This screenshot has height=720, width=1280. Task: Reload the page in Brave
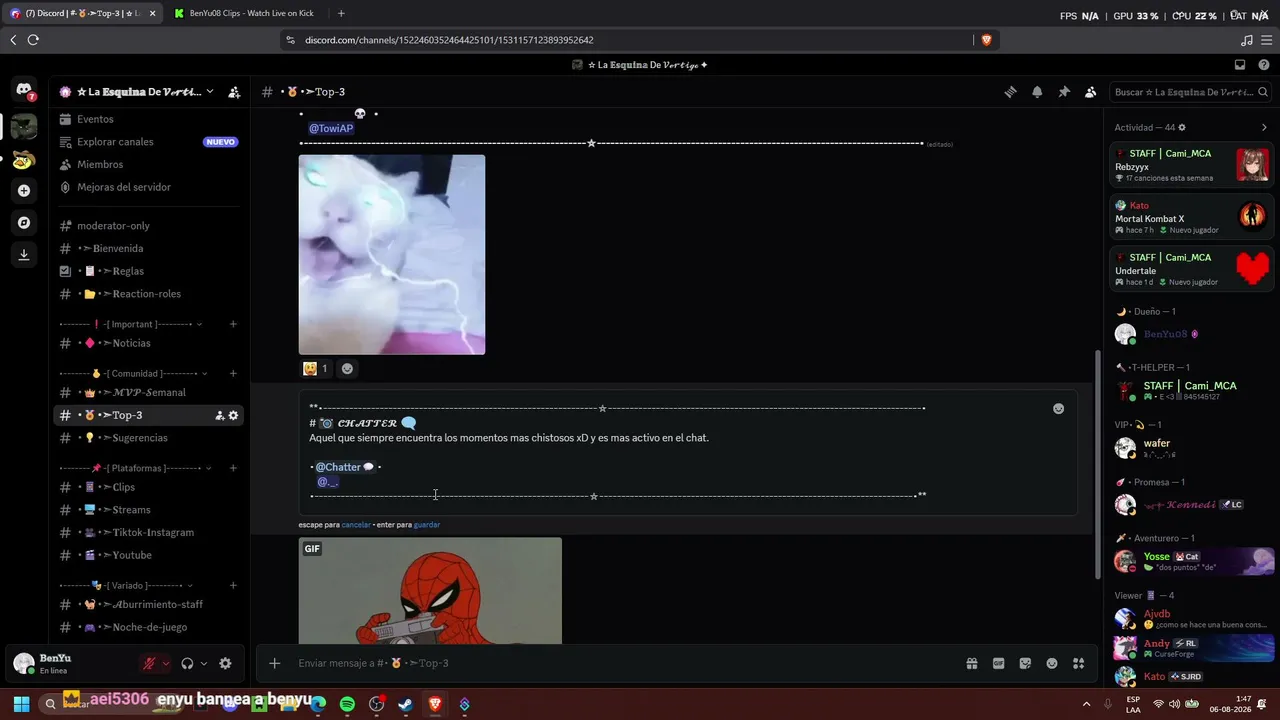[33, 40]
